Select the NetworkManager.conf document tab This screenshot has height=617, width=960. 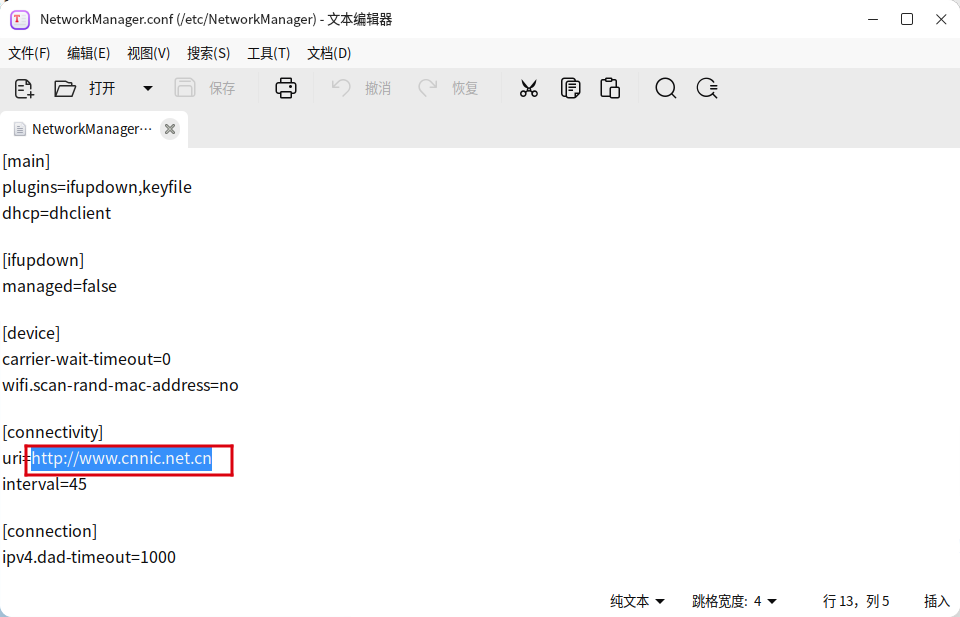click(85, 129)
